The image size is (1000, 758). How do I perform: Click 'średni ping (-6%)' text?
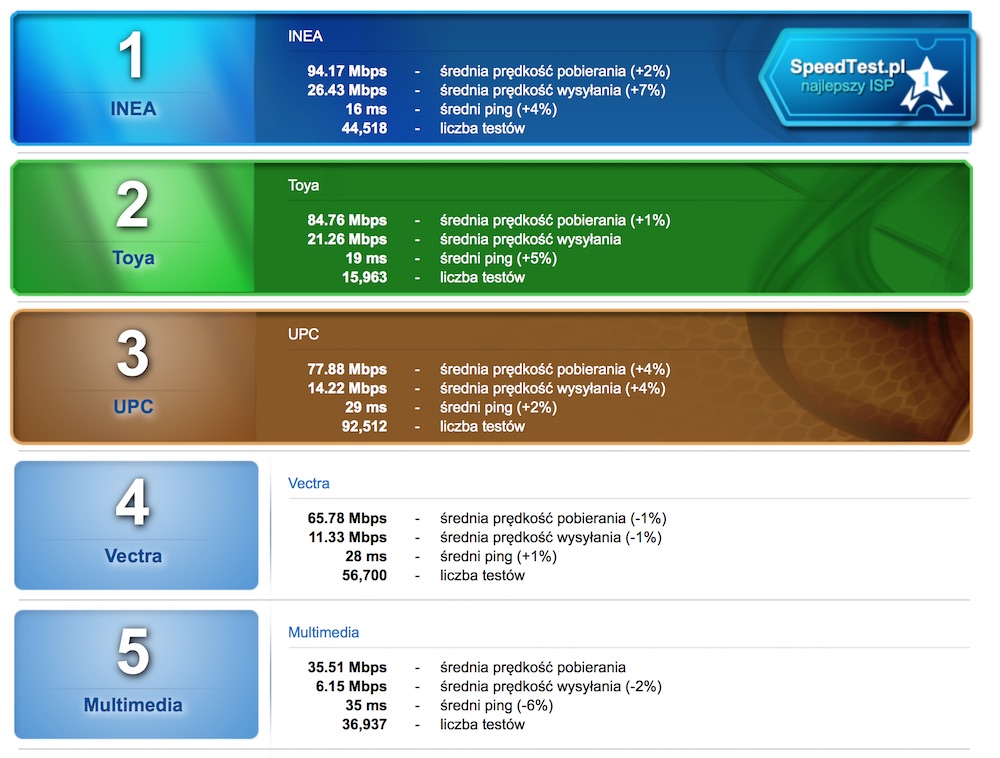(496, 706)
